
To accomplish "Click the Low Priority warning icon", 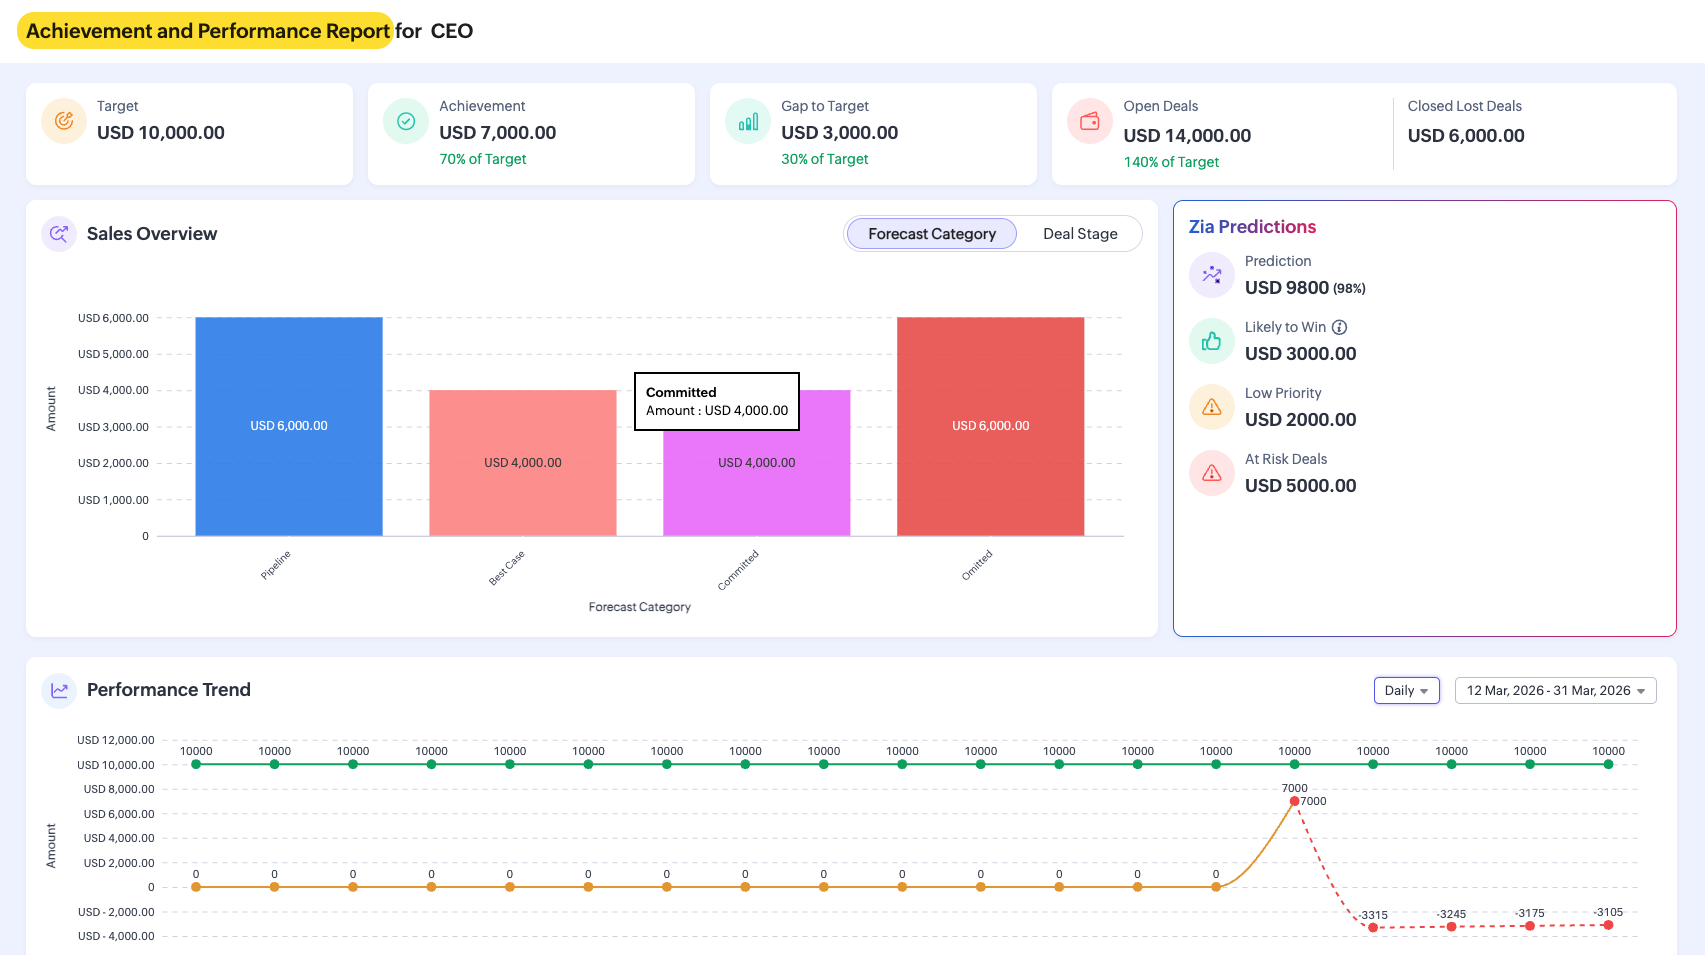I will point(1212,407).
